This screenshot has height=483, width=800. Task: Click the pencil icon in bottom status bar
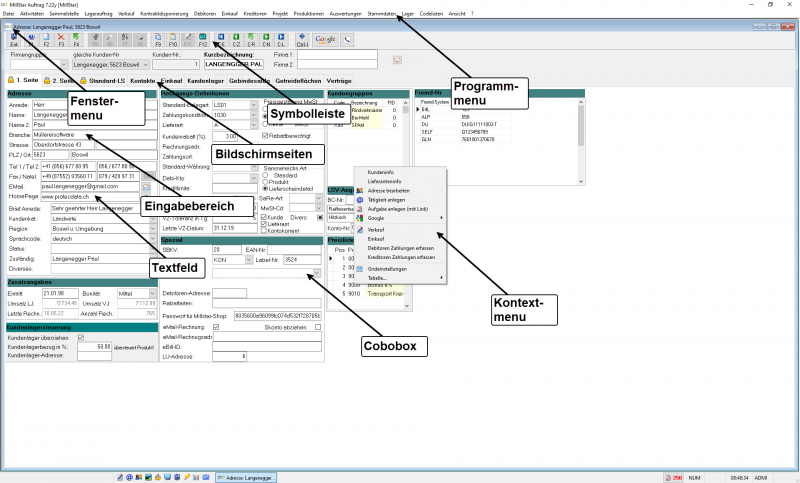120,477
